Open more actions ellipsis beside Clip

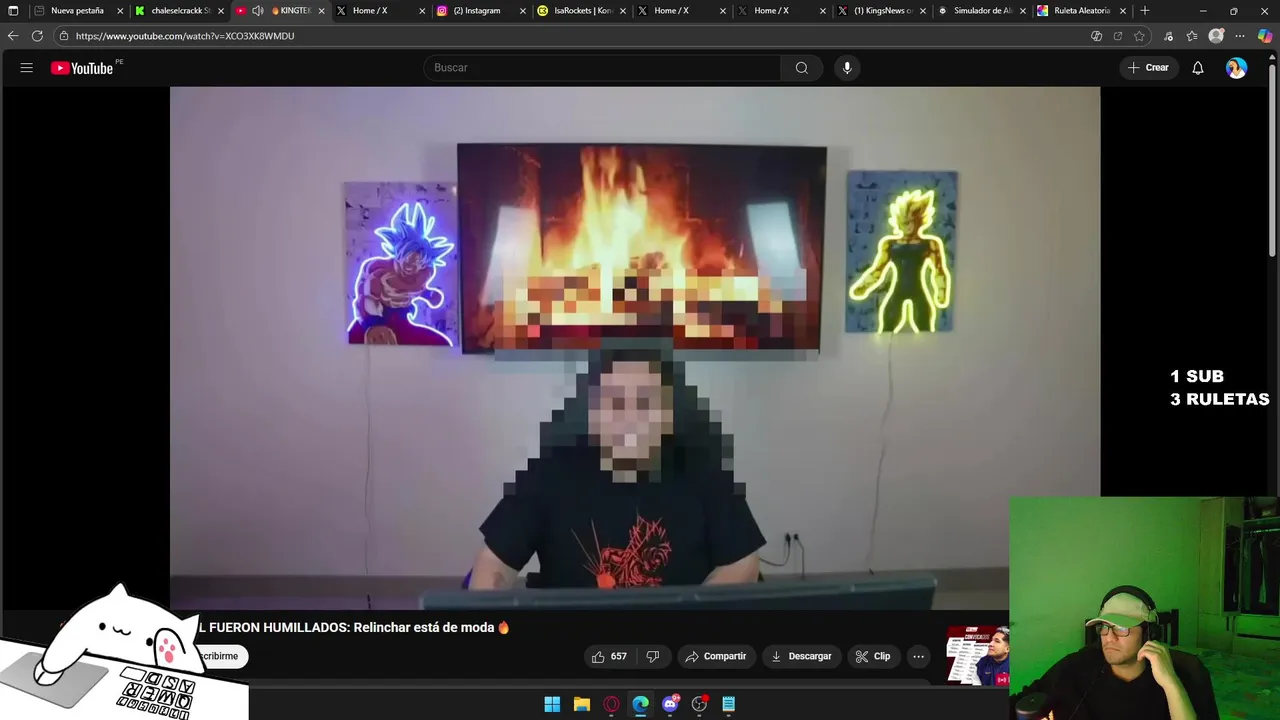(x=918, y=656)
